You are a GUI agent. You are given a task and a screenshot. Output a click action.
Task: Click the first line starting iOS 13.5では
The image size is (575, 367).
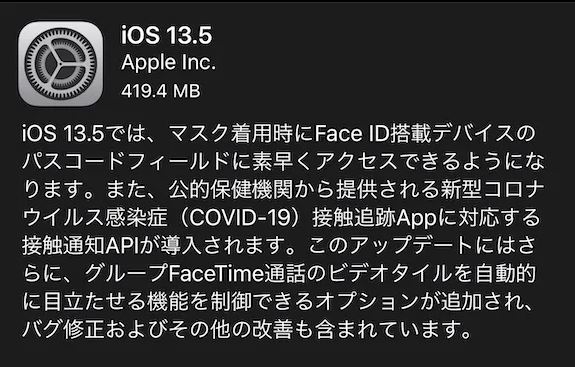279,134
